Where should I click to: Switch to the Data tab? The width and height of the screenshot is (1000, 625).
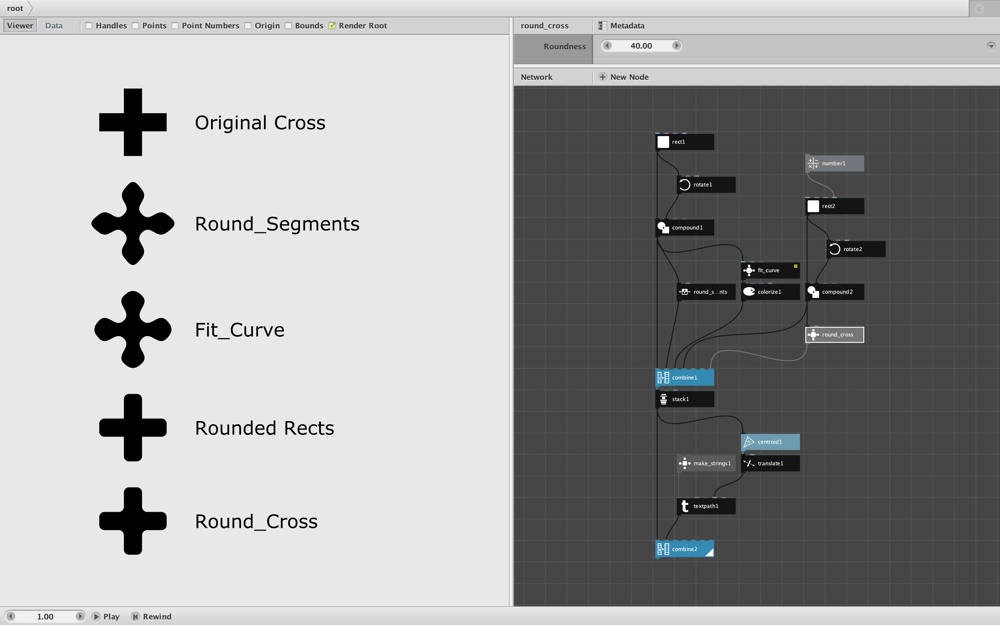point(54,26)
